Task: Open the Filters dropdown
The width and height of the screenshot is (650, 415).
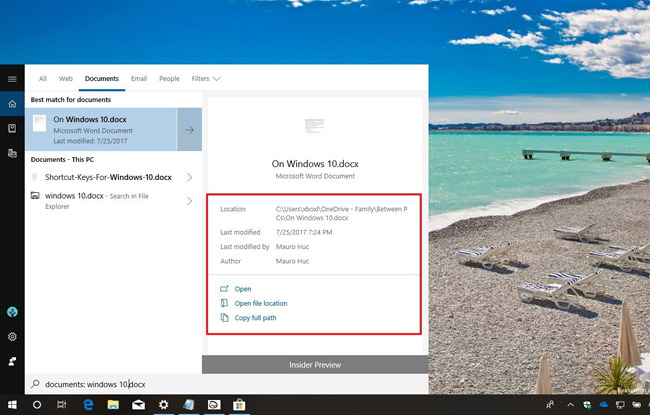Action: 205,78
